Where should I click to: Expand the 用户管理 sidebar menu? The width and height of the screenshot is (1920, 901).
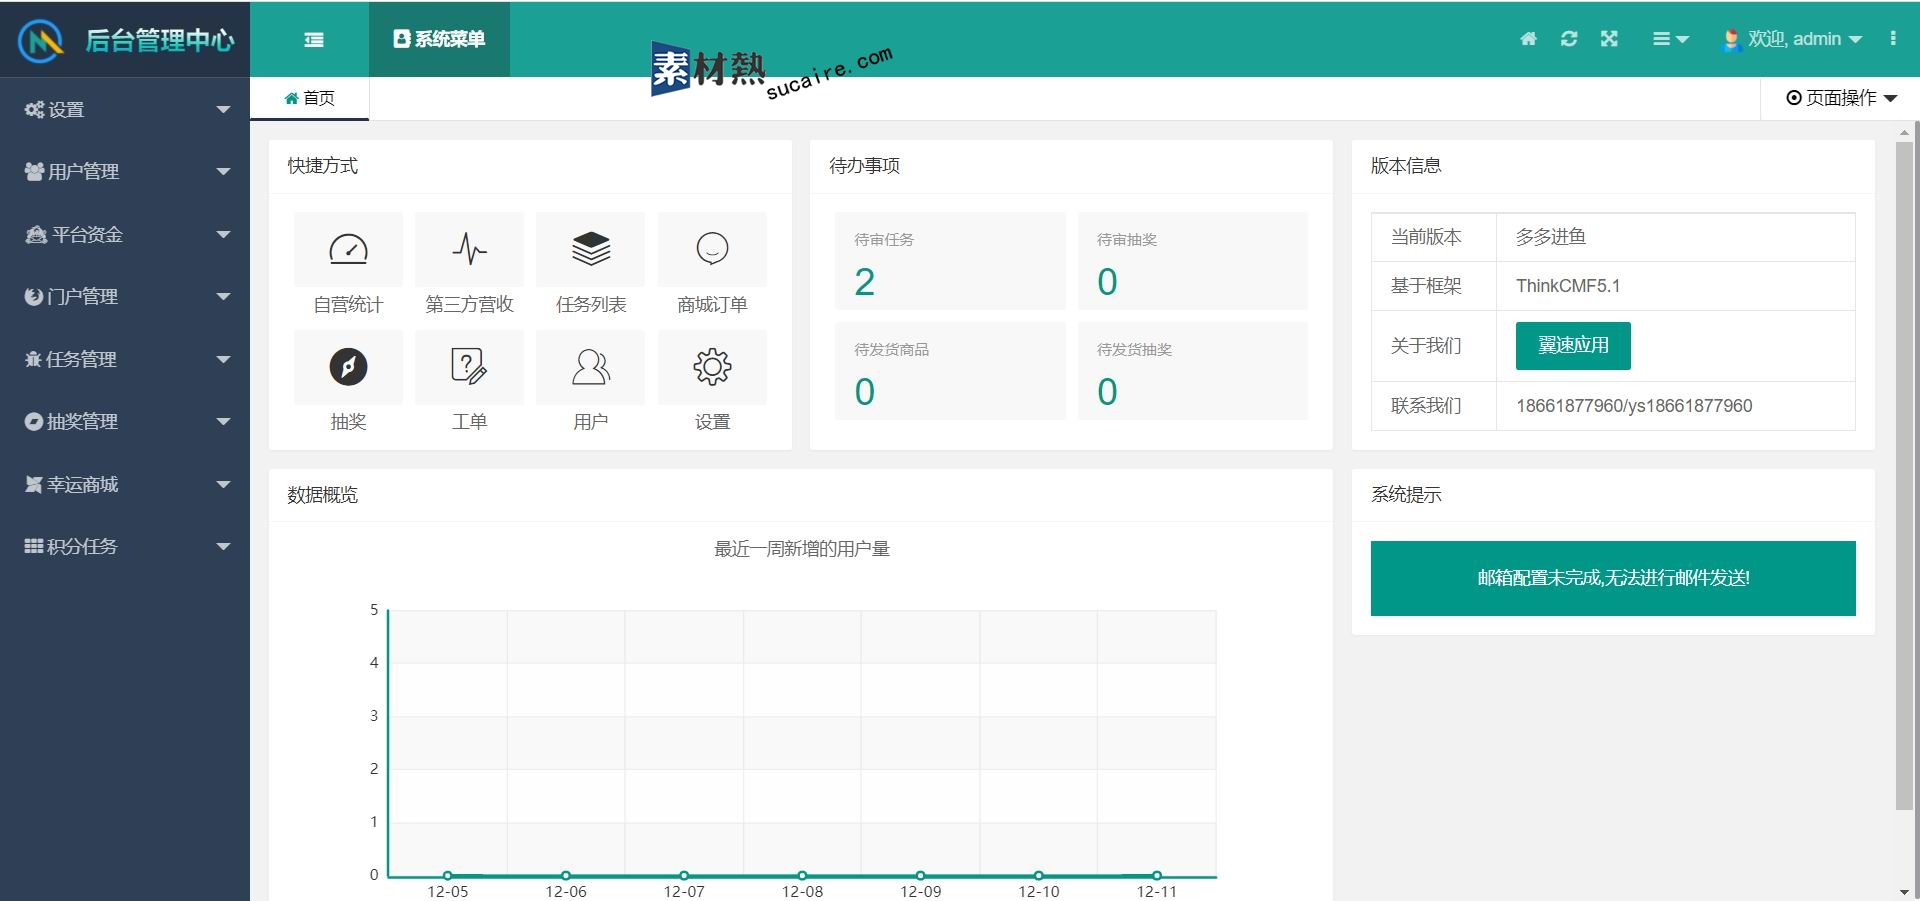[x=125, y=172]
